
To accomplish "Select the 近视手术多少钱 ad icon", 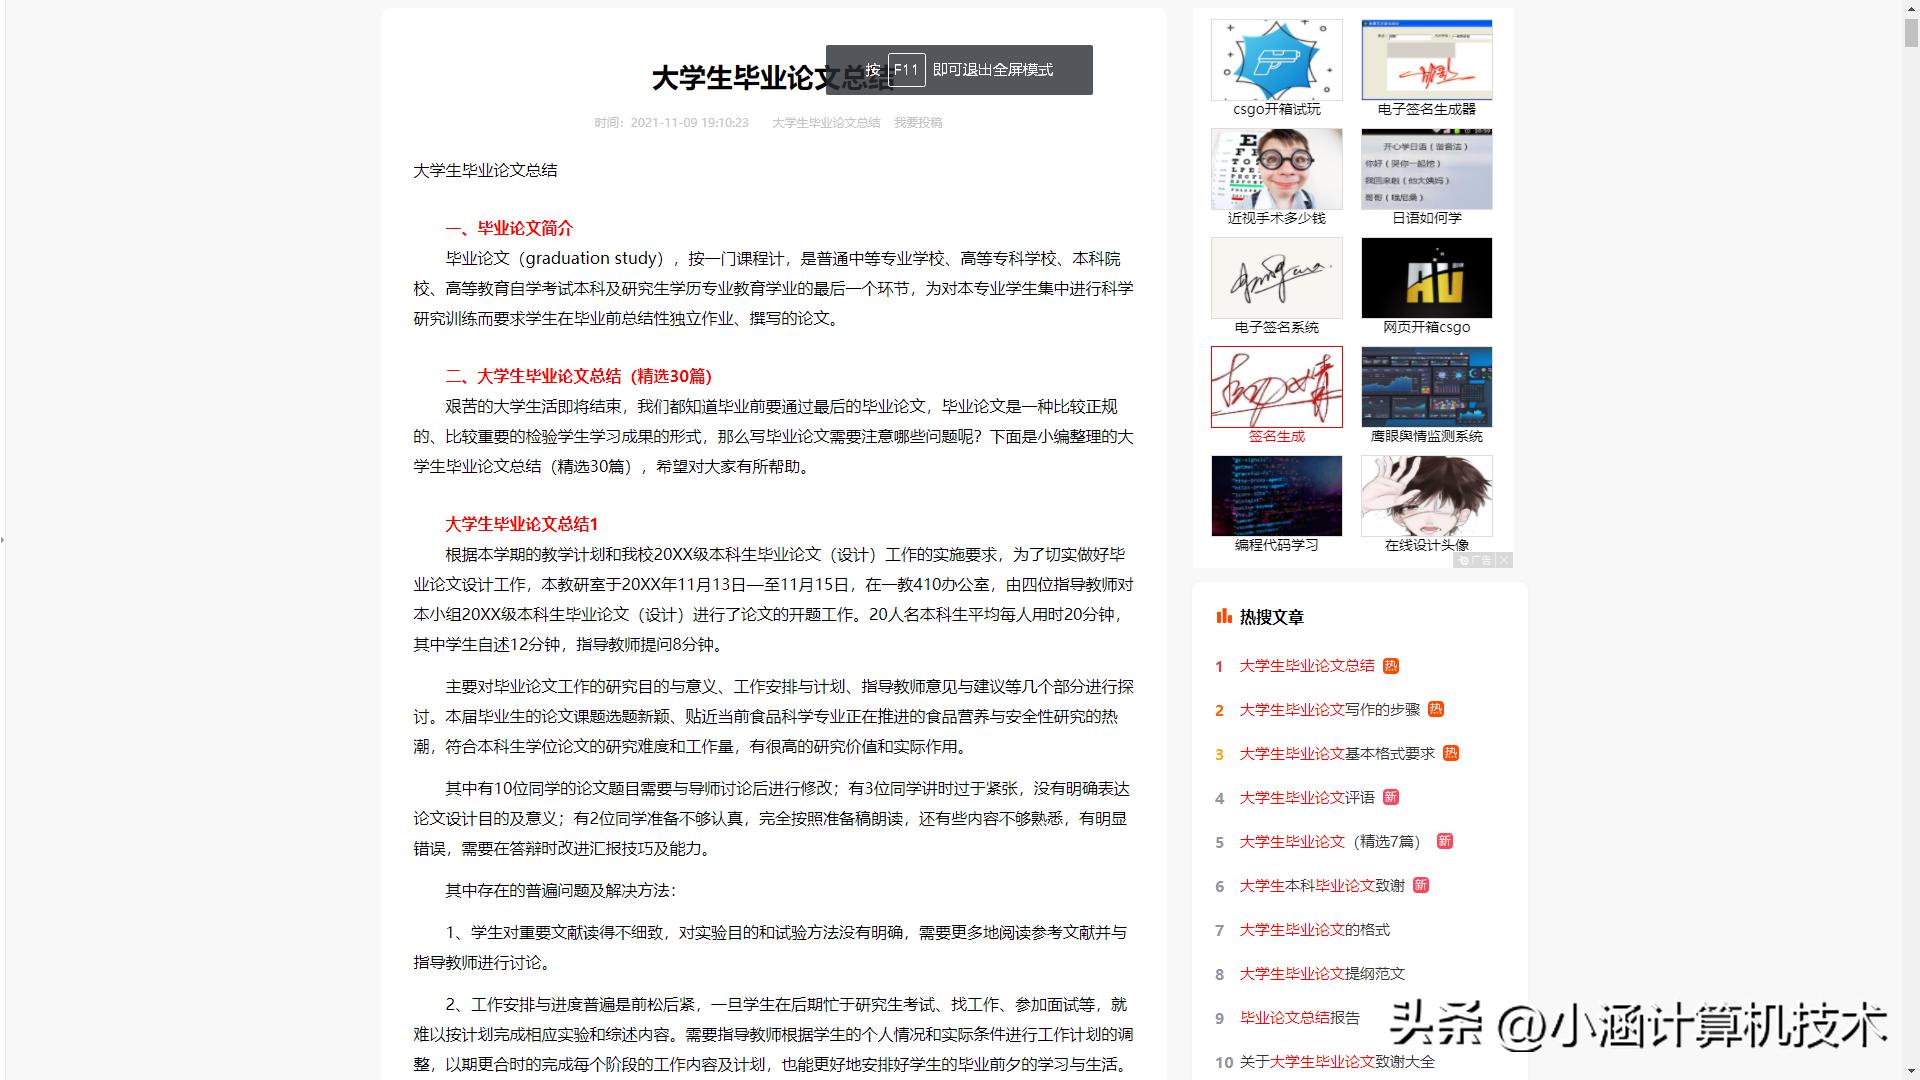I will point(1276,169).
